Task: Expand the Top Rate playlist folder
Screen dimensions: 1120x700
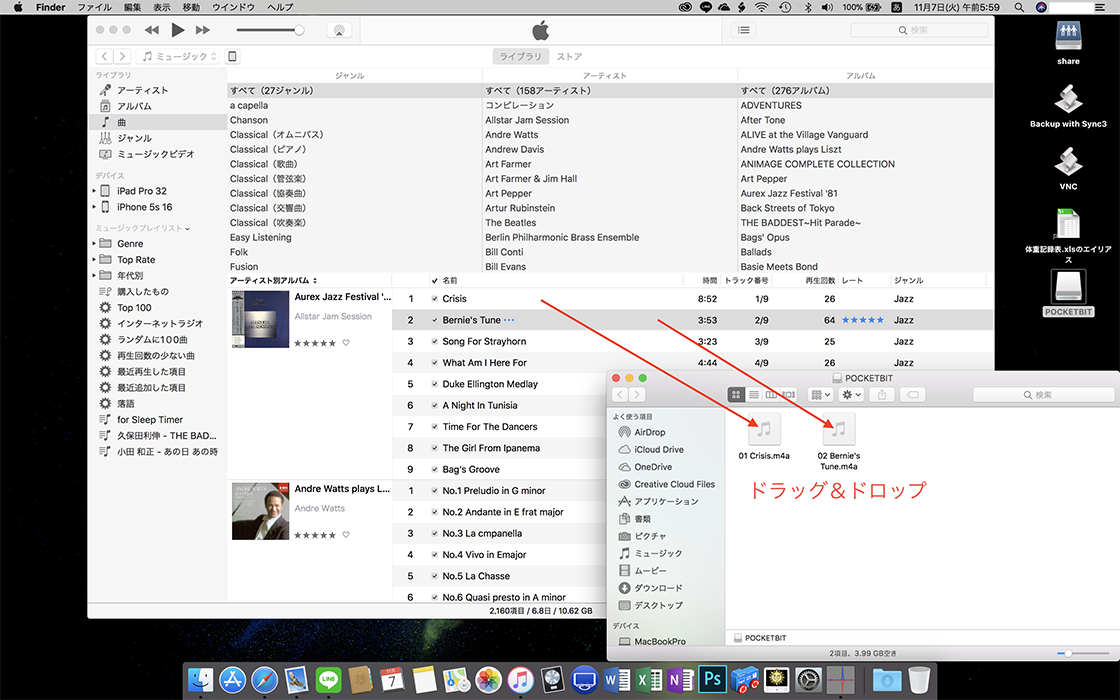Action: [x=94, y=260]
